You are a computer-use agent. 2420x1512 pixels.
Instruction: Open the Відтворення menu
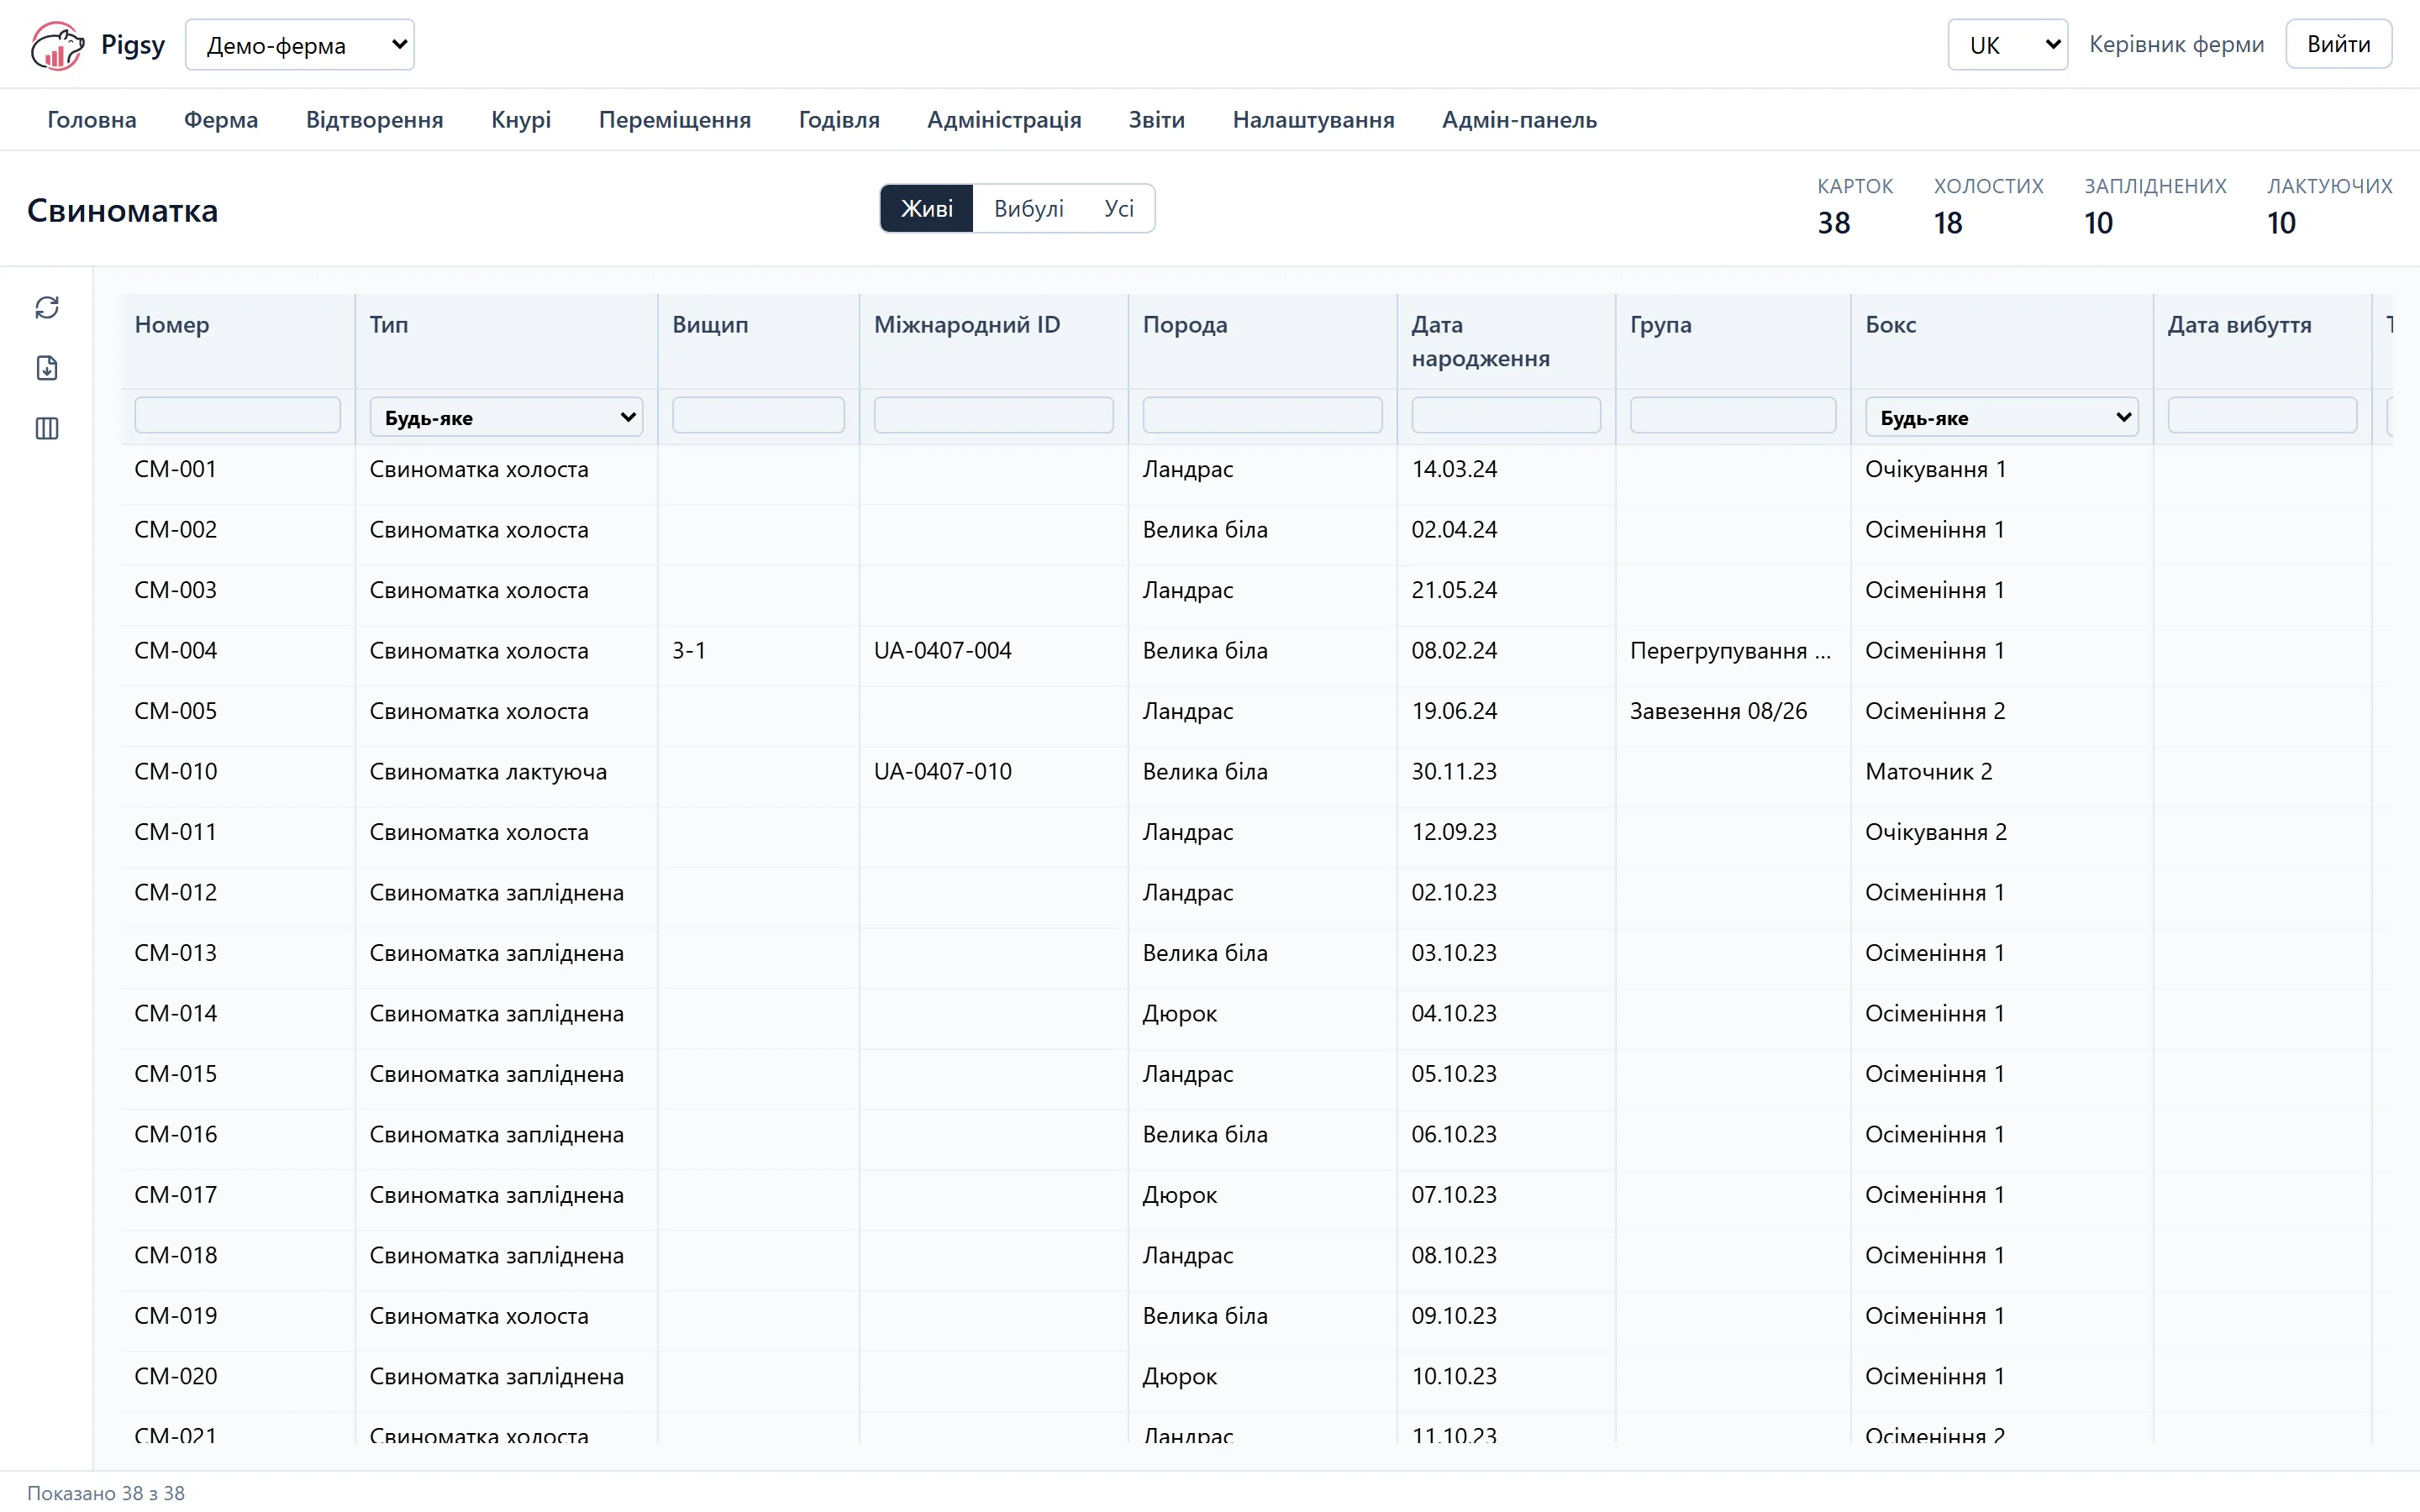tap(375, 120)
